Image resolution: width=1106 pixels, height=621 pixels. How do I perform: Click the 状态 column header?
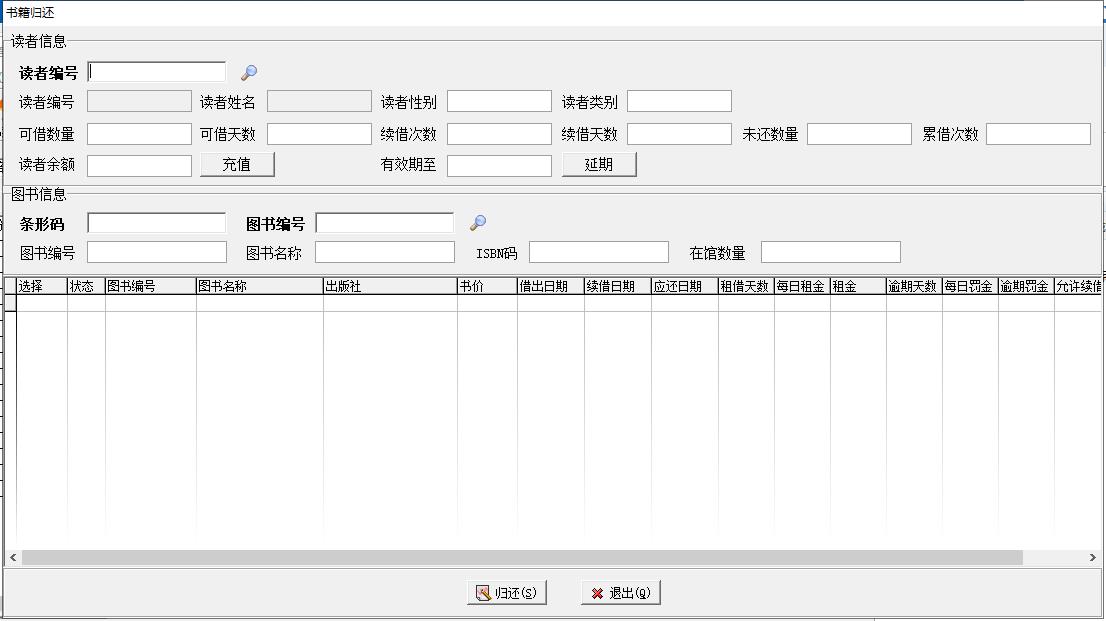coord(86,287)
